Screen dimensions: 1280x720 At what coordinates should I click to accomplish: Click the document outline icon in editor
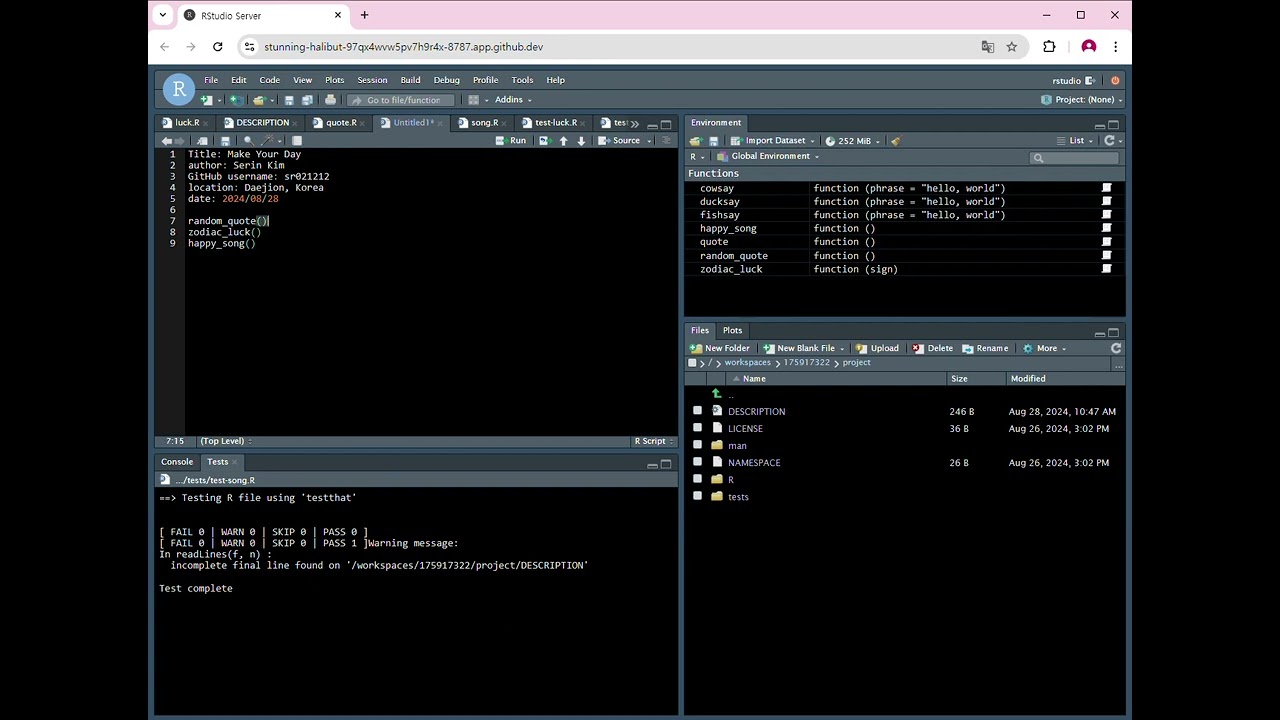point(666,141)
